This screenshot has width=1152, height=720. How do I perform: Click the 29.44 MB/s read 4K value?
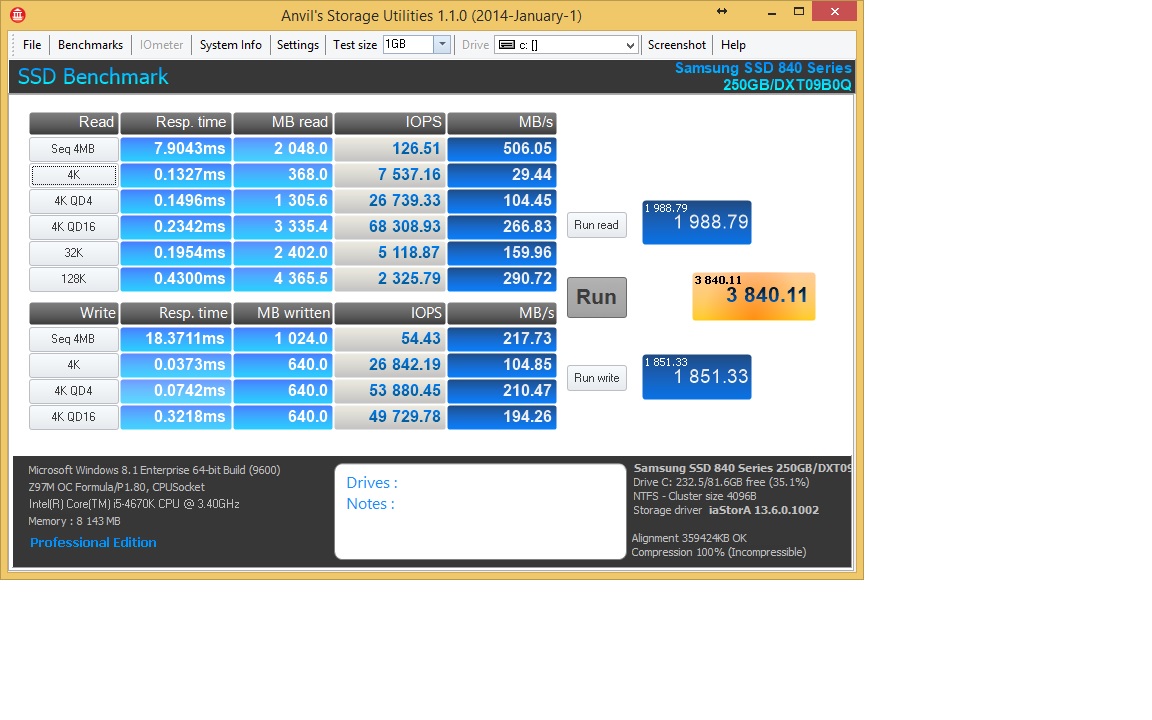point(502,175)
